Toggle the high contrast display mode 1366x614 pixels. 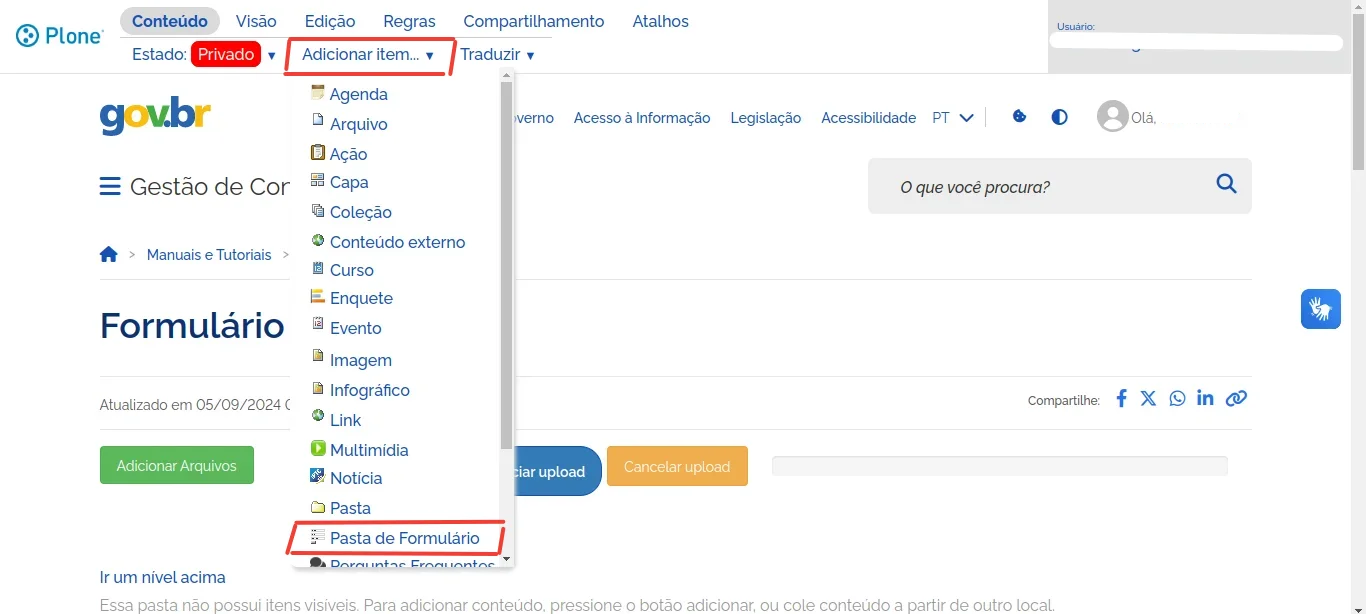point(1059,117)
